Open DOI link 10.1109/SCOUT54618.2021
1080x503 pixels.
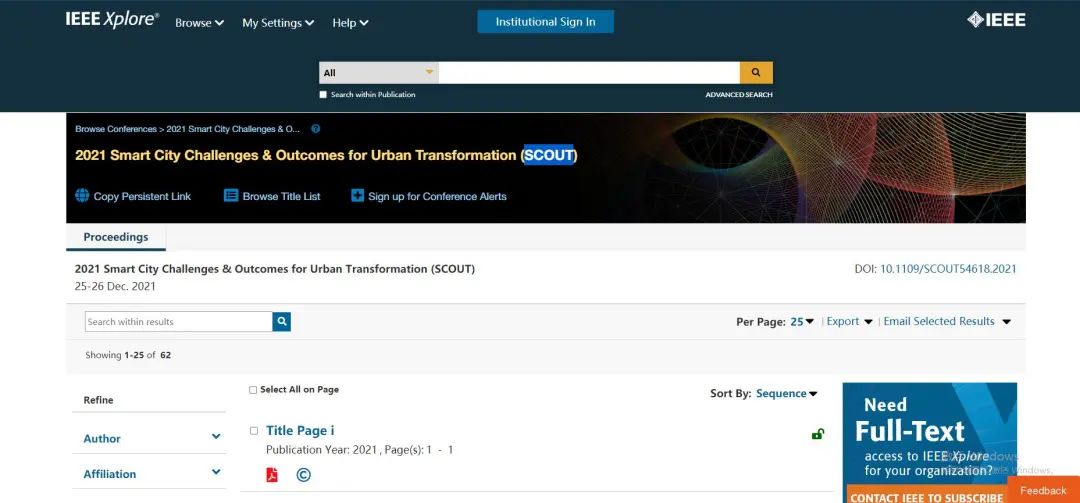pyautogui.click(x=948, y=269)
